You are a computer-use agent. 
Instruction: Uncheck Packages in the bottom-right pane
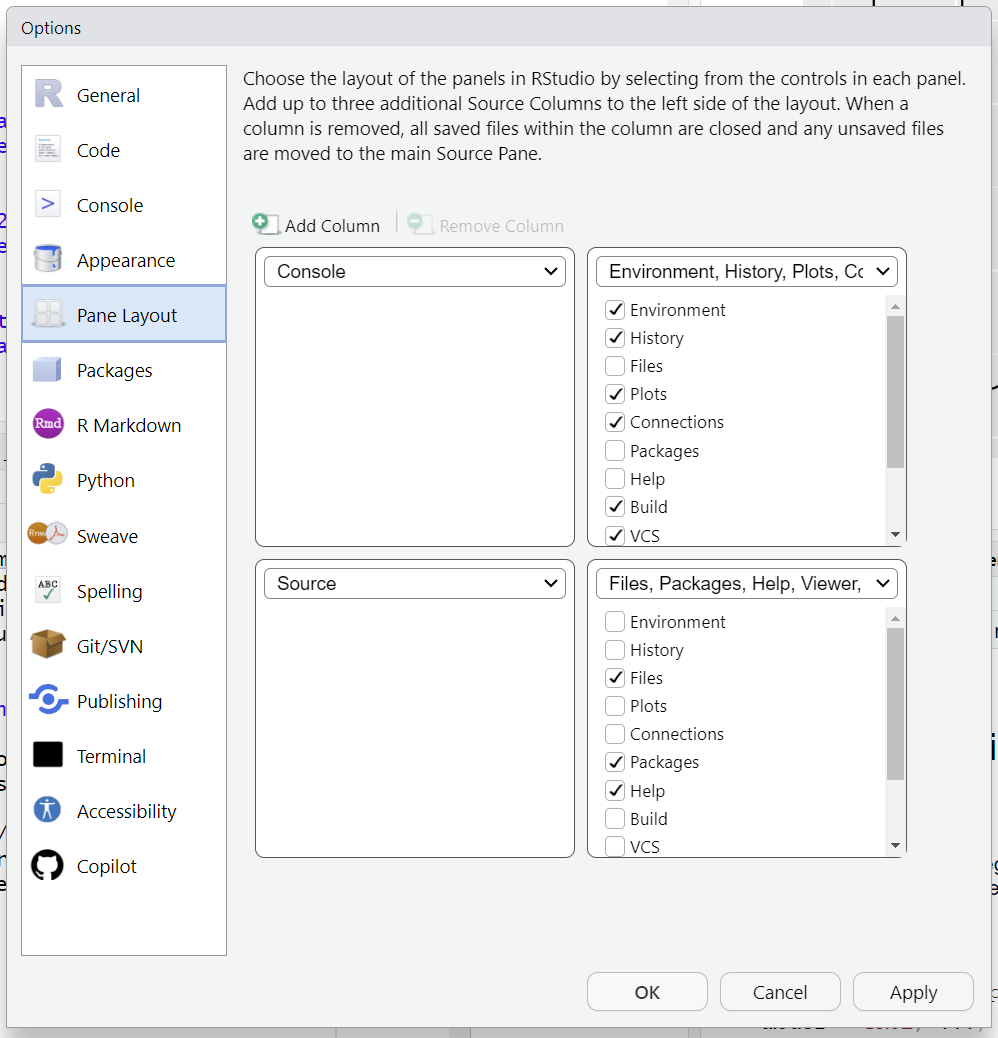(x=615, y=762)
